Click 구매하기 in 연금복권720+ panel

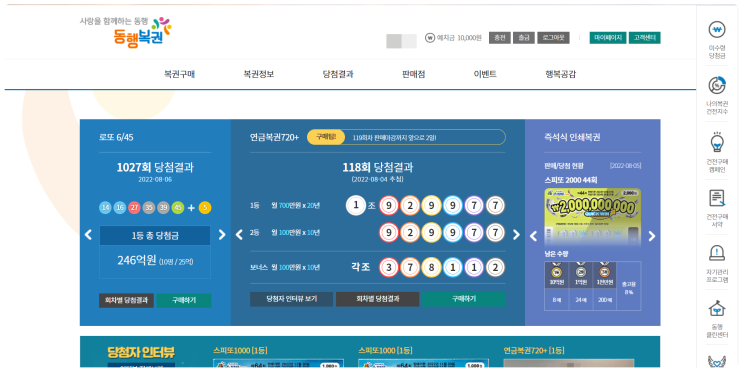coord(463,299)
